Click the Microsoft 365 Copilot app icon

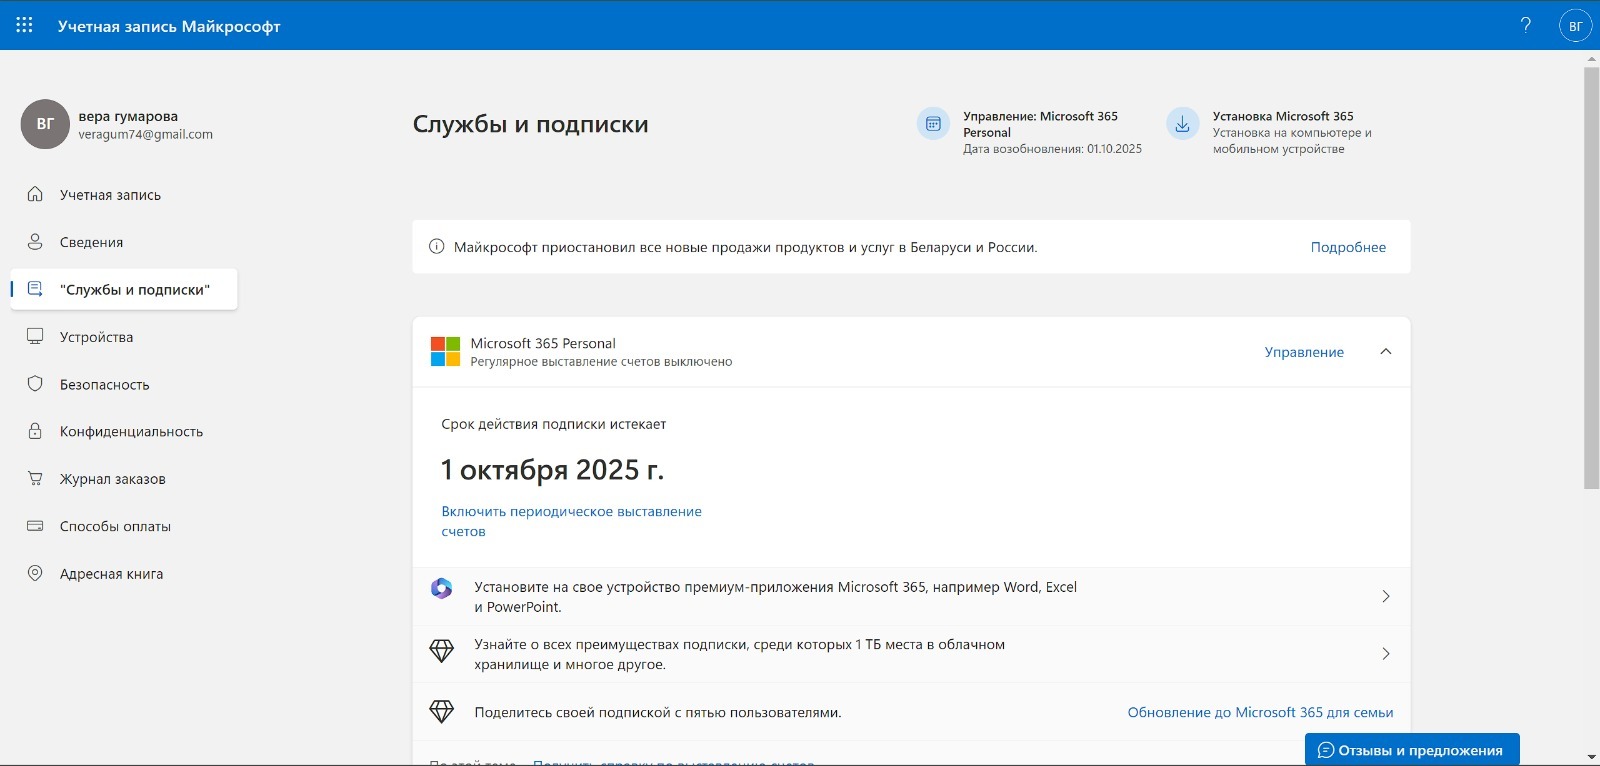point(441,588)
